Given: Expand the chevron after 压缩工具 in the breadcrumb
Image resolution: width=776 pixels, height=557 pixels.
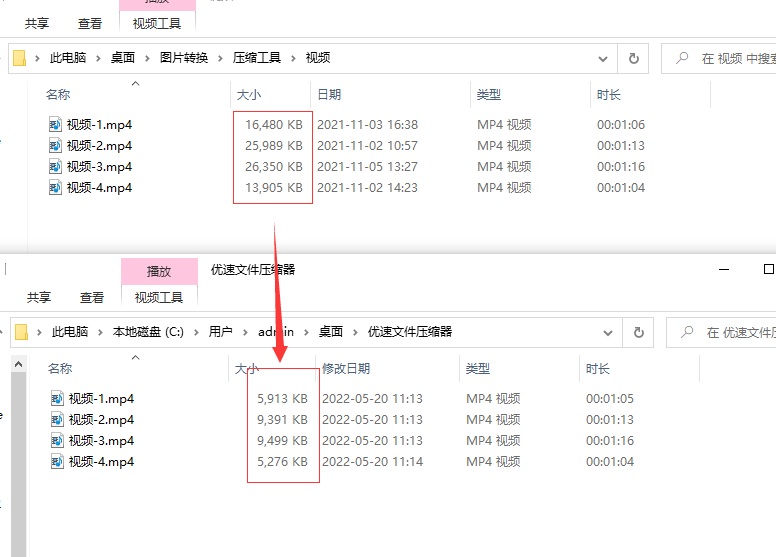Looking at the screenshot, I should (294, 58).
